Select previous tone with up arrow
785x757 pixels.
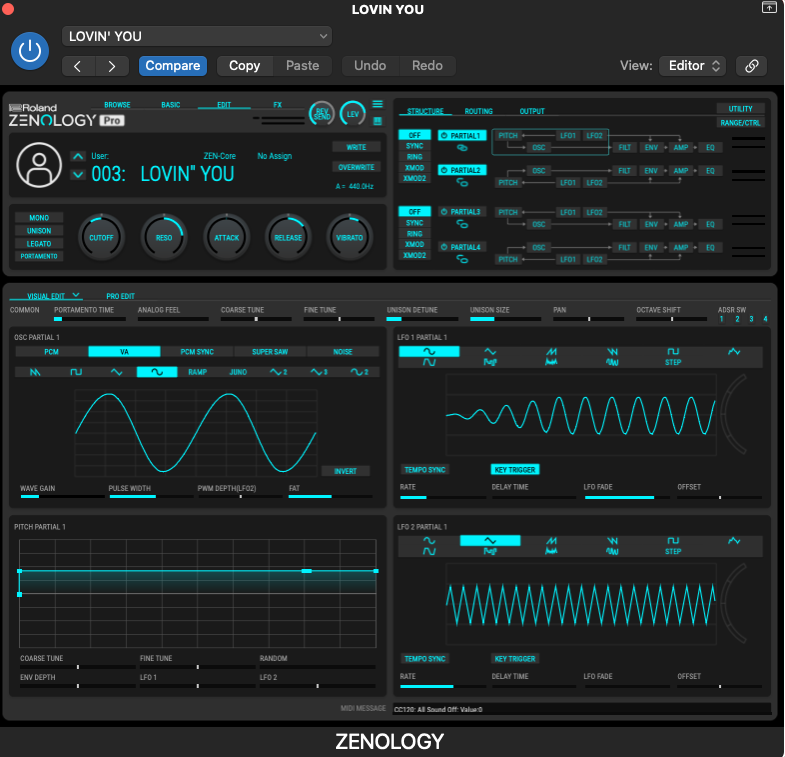click(x=78, y=156)
